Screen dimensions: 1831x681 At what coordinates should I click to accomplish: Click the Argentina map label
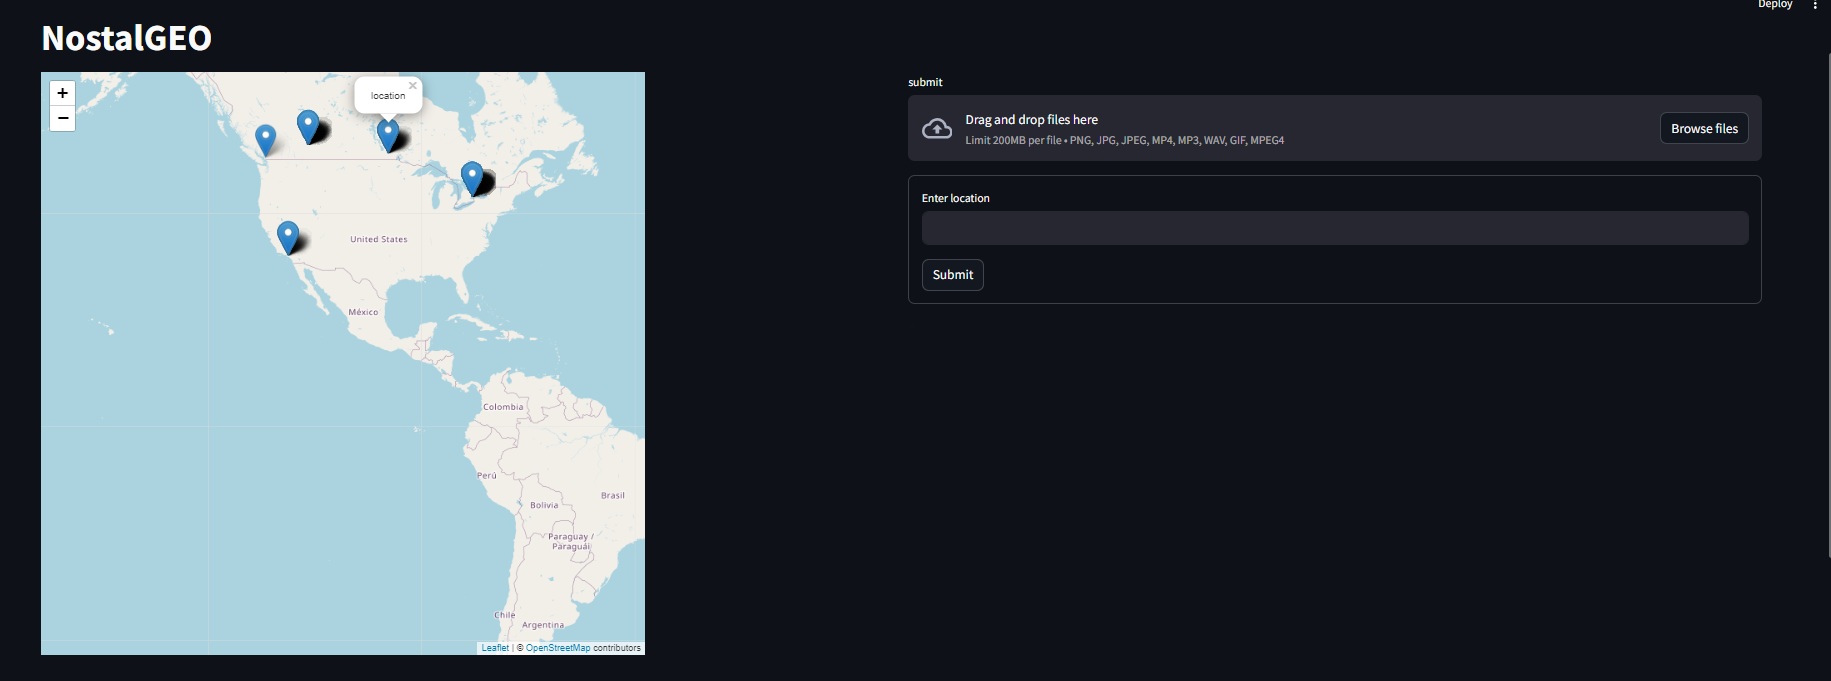point(543,625)
